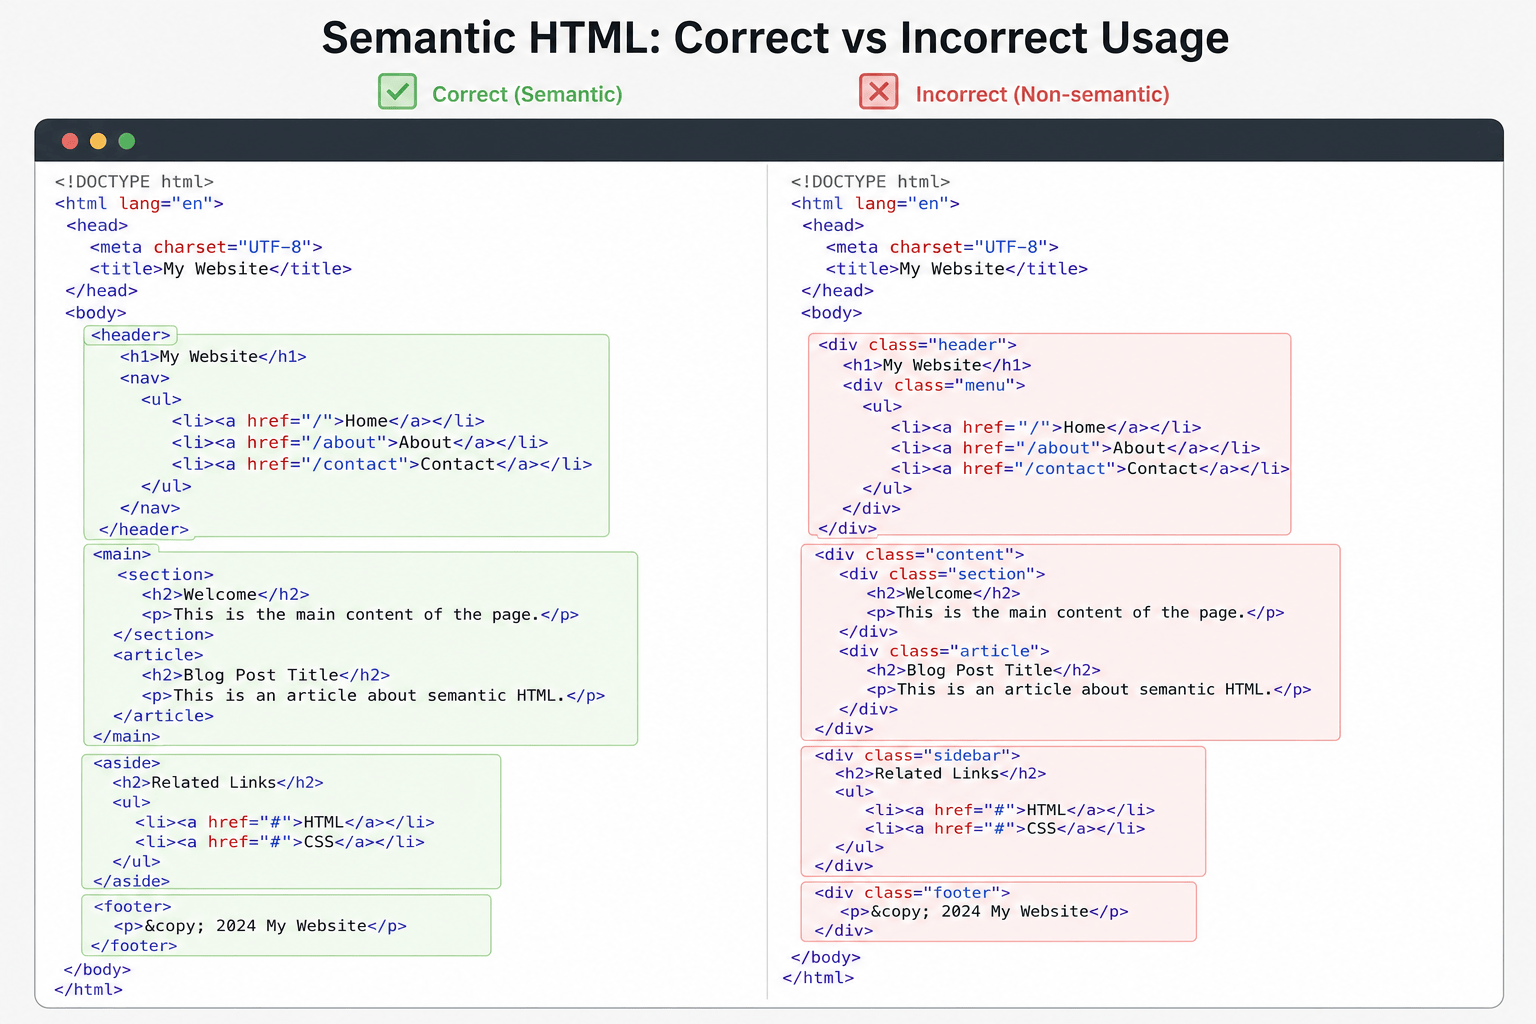Viewport: 1536px width, 1024px height.
Task: Click the &copy; 2024 paragraph in the non-semantic code
Action: (984, 911)
